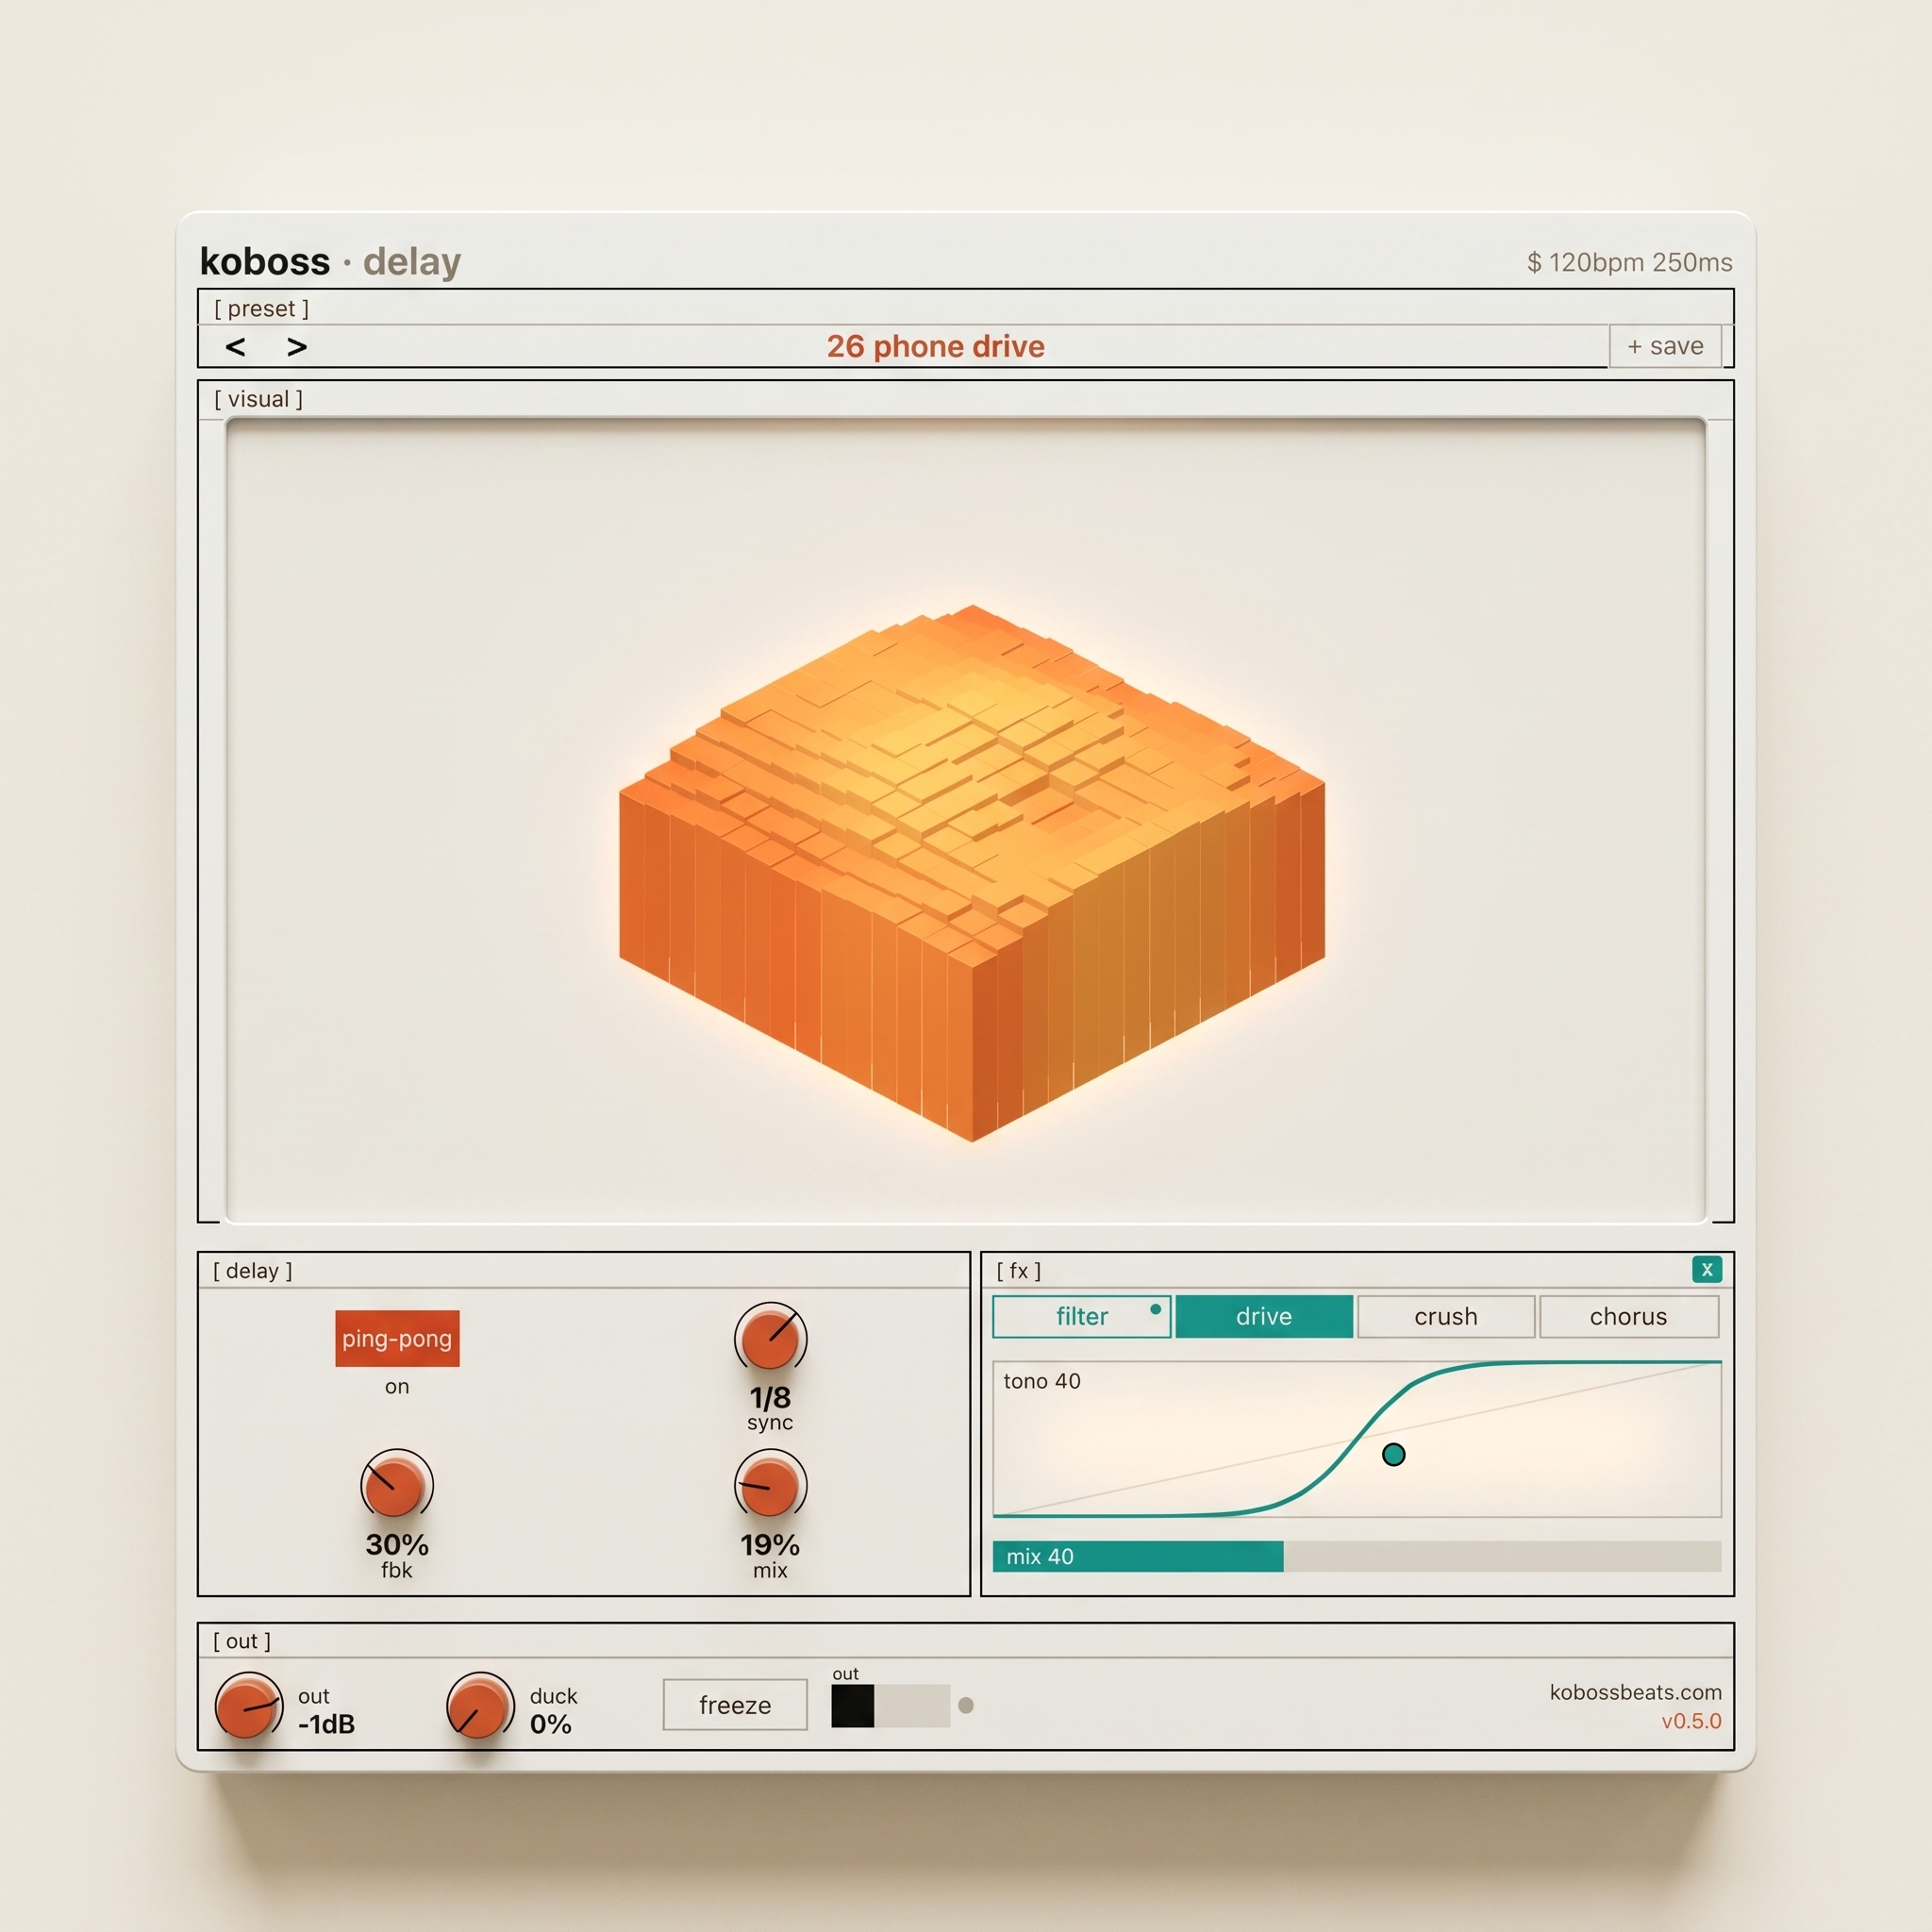Open the preset name 26 phone drive
The height and width of the screenshot is (1932, 1932).
tap(935, 346)
